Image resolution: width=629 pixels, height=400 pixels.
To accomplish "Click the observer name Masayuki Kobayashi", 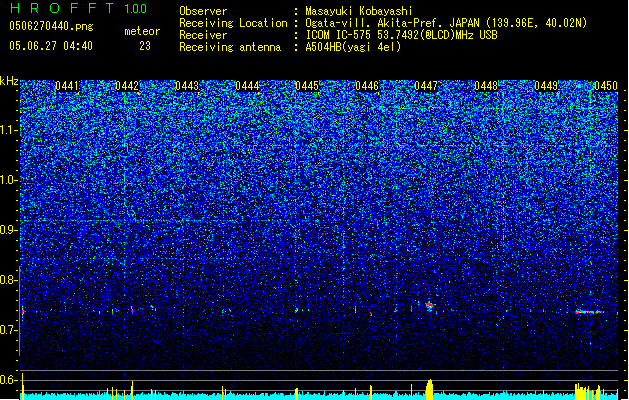I will [x=359, y=11].
